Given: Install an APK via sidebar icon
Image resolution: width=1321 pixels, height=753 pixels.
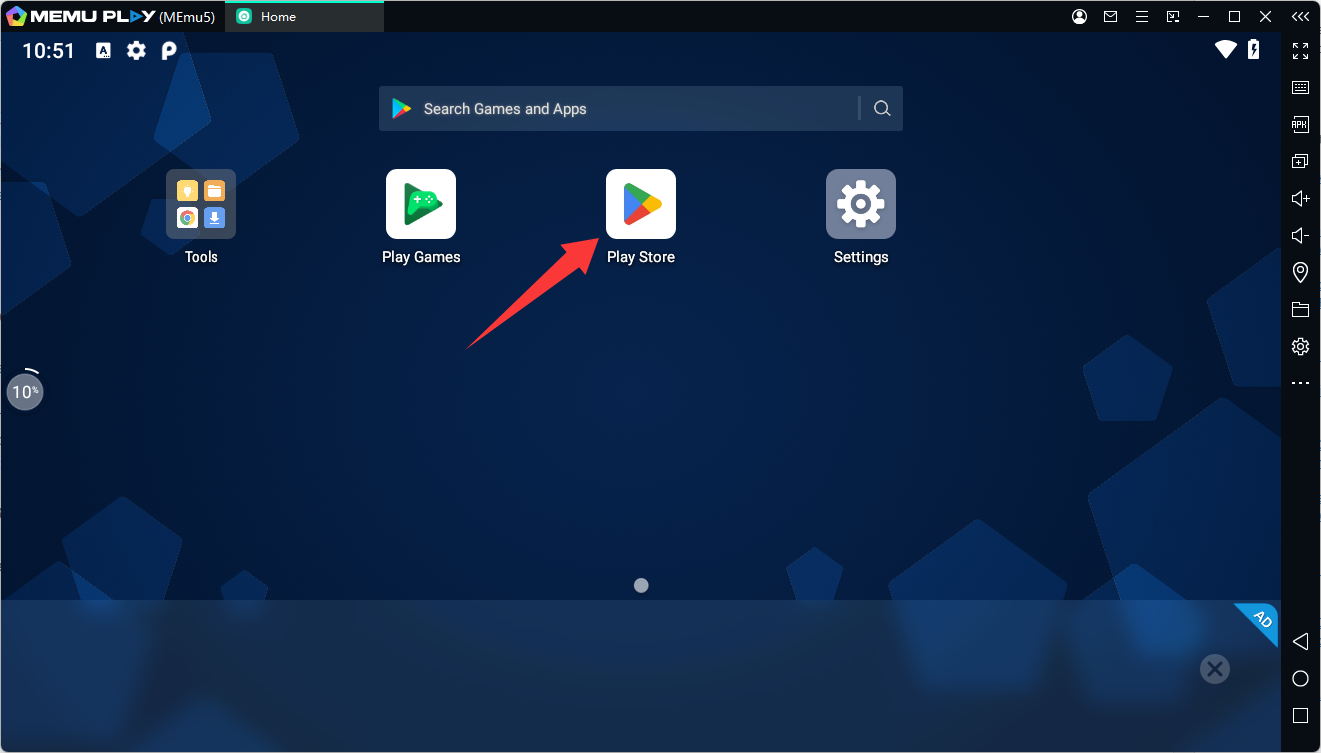Looking at the screenshot, I should pos(1300,124).
